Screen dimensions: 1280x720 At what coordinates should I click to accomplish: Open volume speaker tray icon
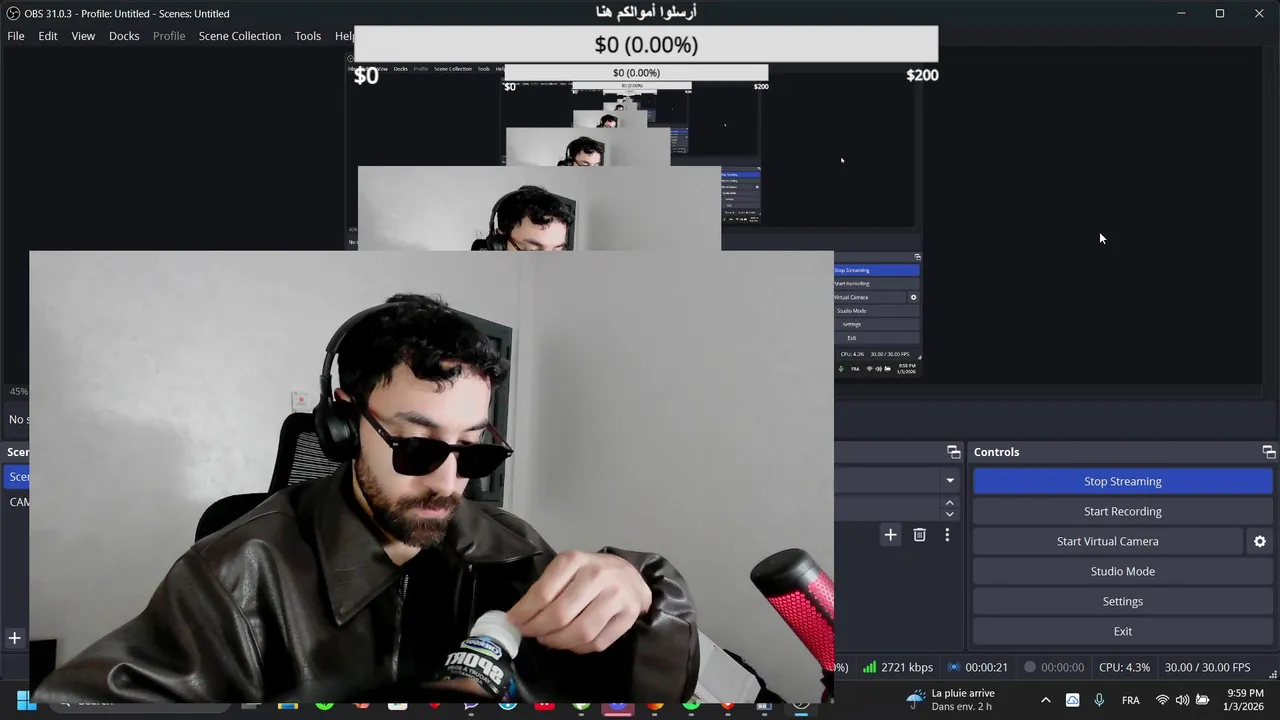pyautogui.click(x=1182, y=700)
